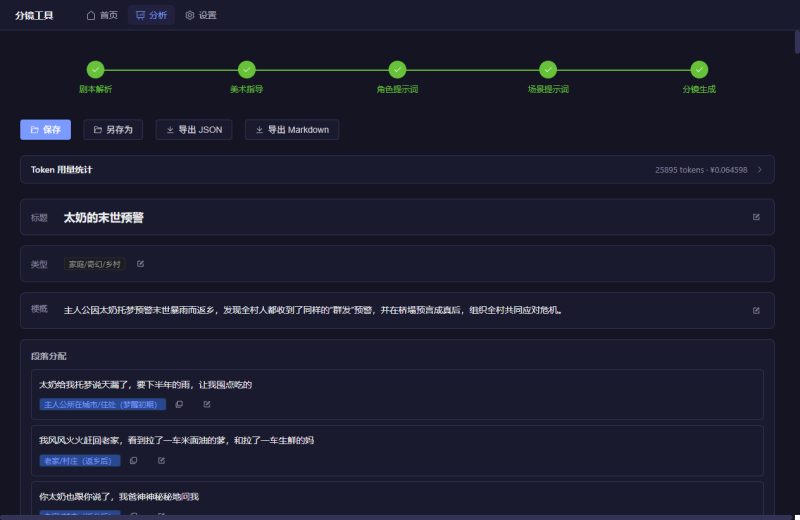Viewport: 800px width, 520px height.
Task: Select the 分析 analysis tab
Action: (151, 15)
